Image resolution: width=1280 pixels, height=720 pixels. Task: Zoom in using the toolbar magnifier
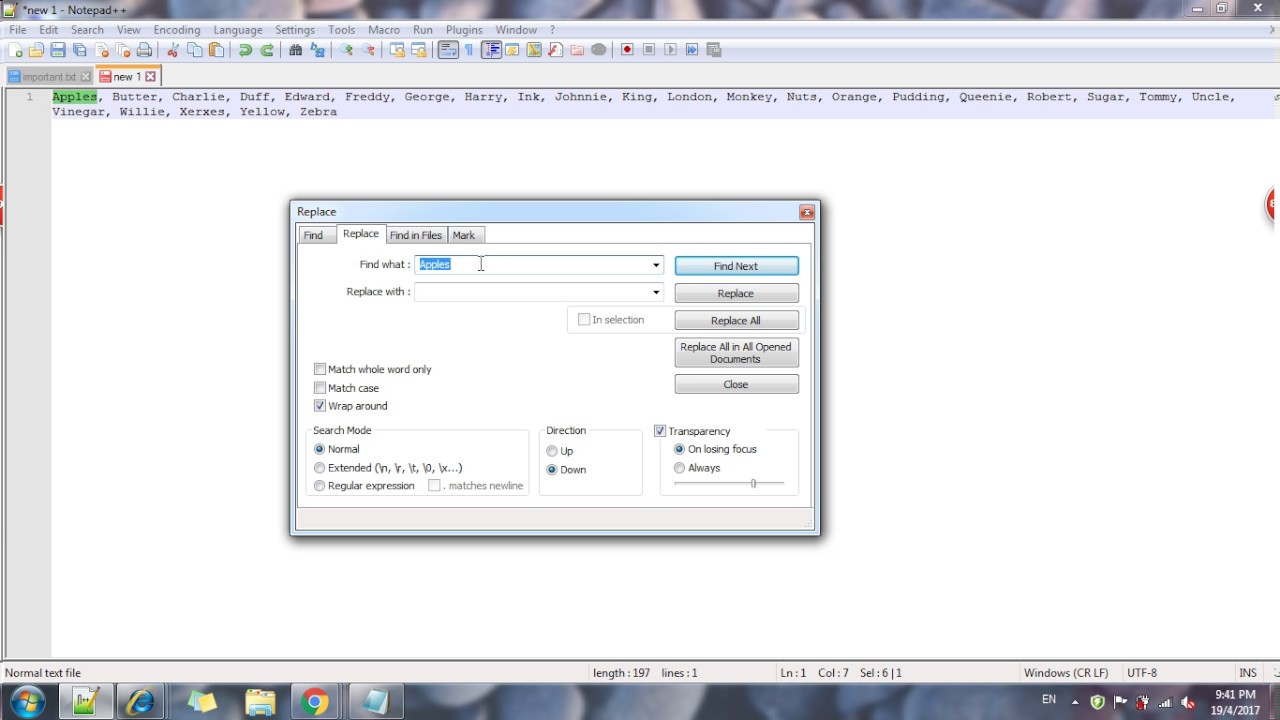click(x=347, y=50)
